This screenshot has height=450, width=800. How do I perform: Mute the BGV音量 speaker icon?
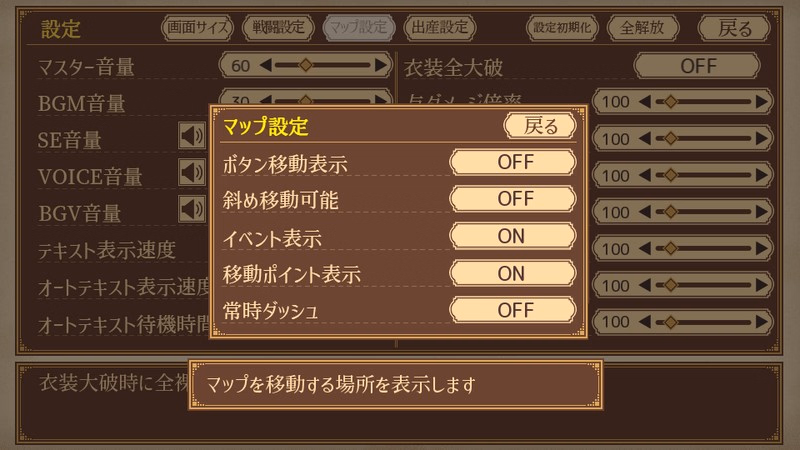point(192,209)
